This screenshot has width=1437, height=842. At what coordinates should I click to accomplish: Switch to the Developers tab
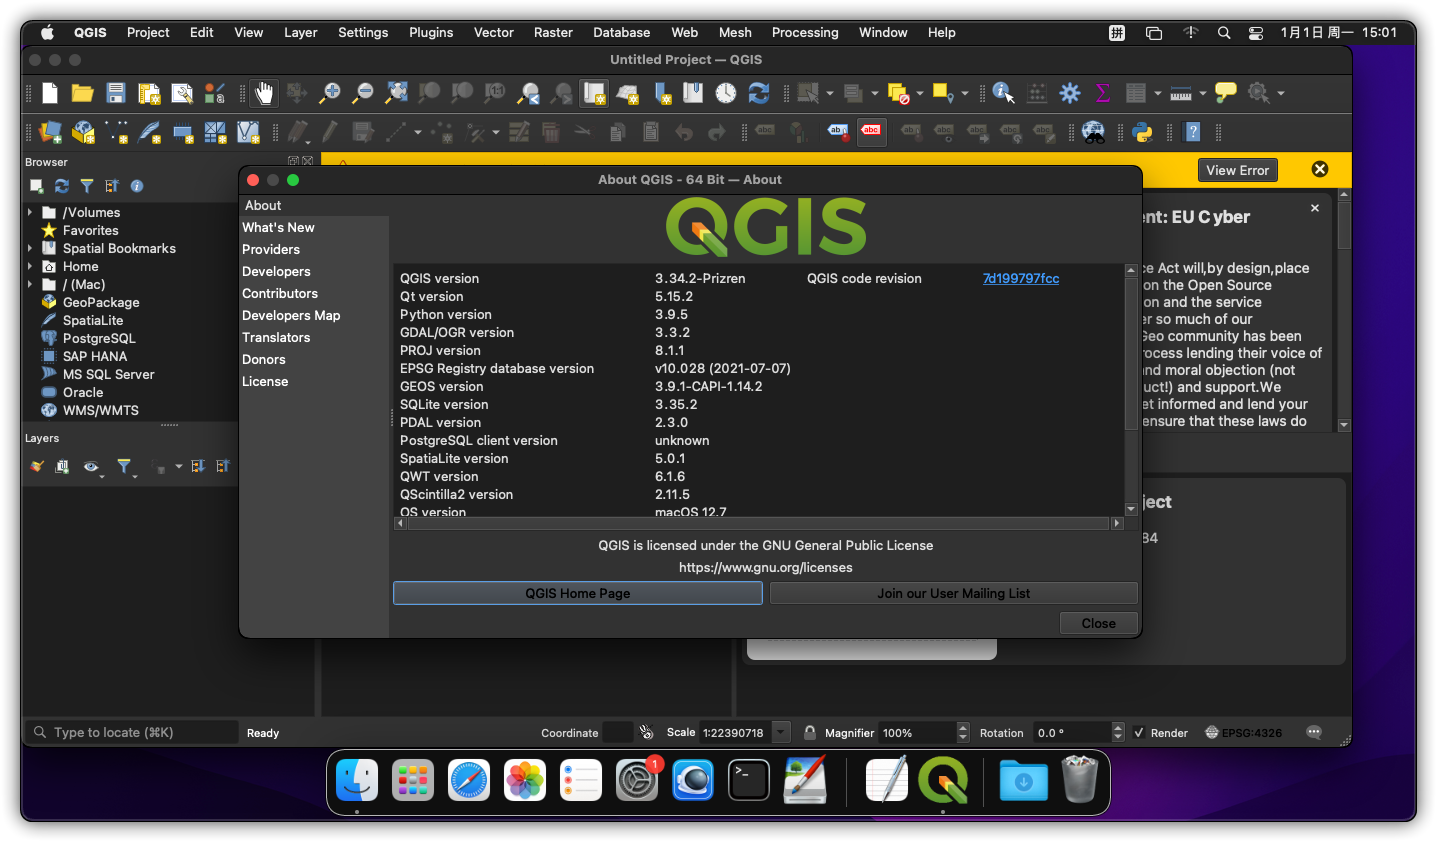[276, 271]
